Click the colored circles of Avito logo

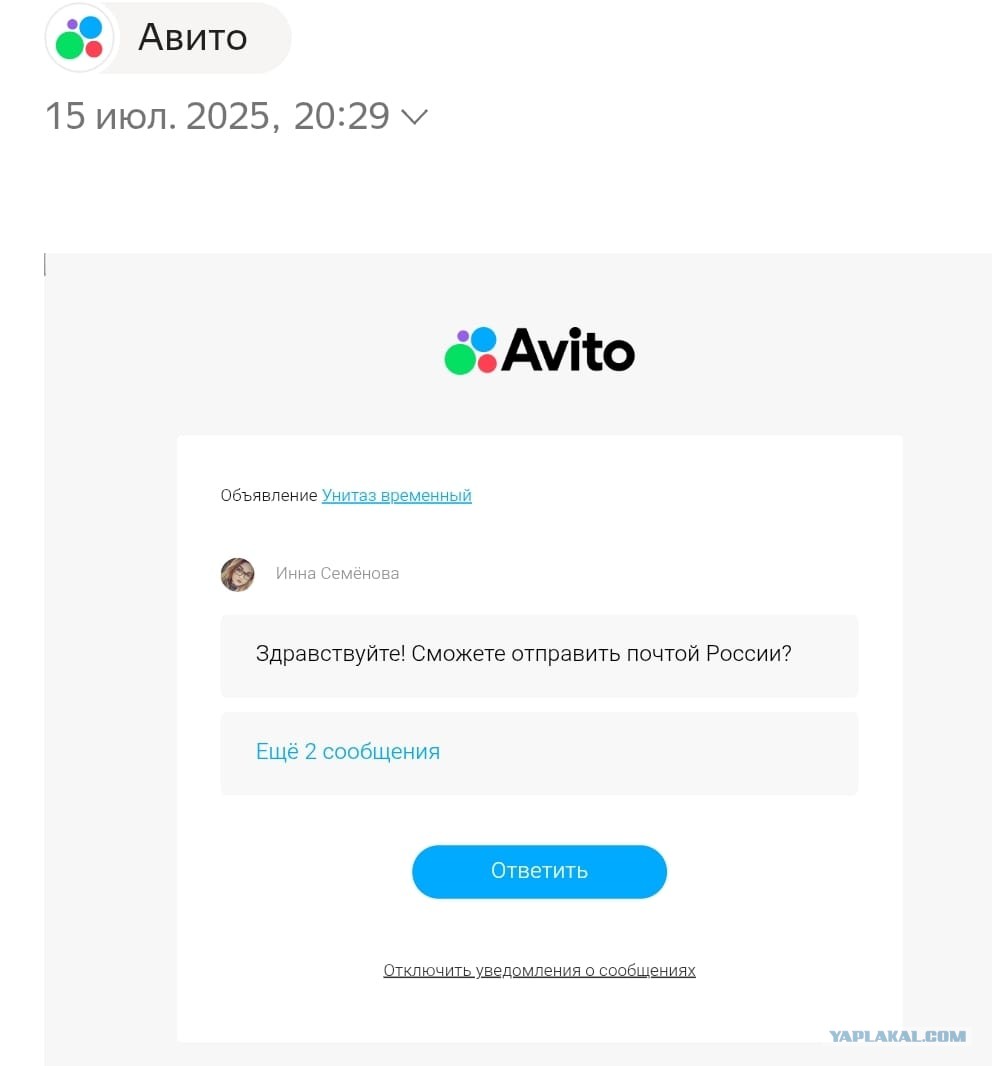(x=471, y=351)
